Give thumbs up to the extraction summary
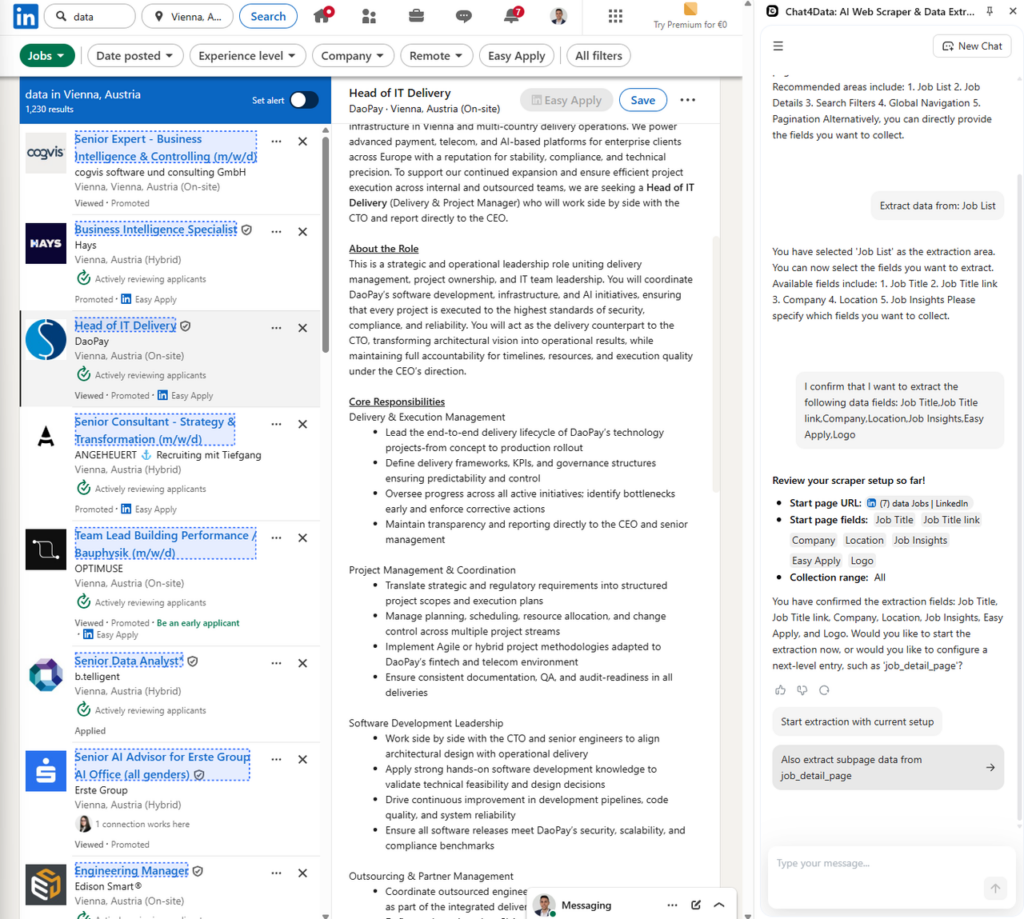Image resolution: width=1024 pixels, height=919 pixels. [x=779, y=690]
